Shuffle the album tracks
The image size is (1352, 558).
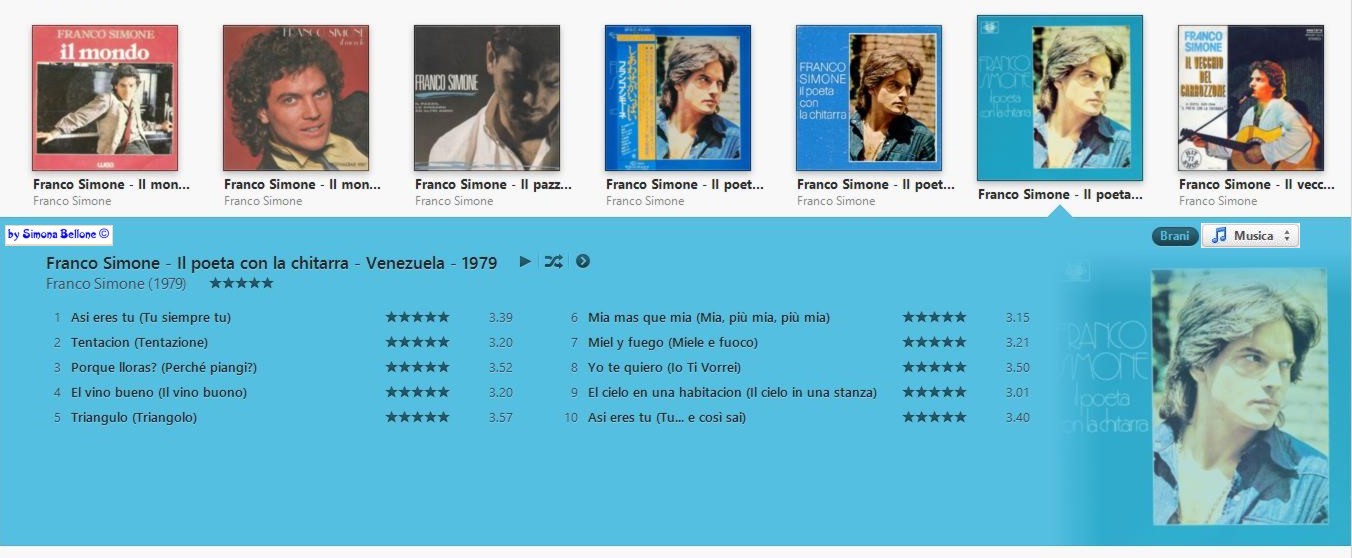pos(553,262)
